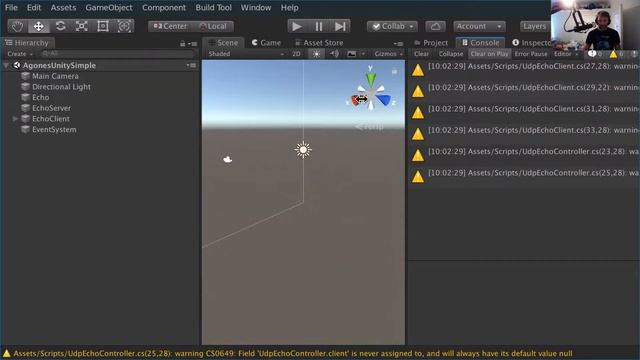This screenshot has width=640, height=360.
Task: Select Main Camera in Hierarchy
Action: pyautogui.click(x=55, y=76)
